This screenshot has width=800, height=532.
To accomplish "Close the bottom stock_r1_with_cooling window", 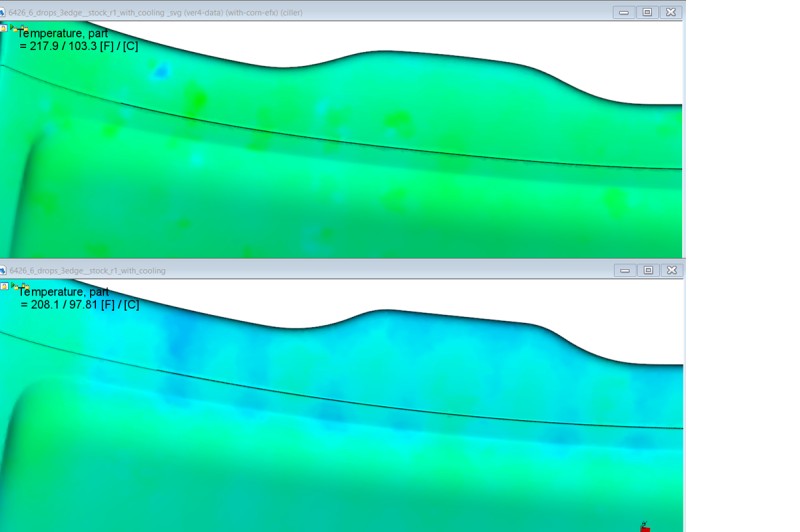I will (670, 270).
